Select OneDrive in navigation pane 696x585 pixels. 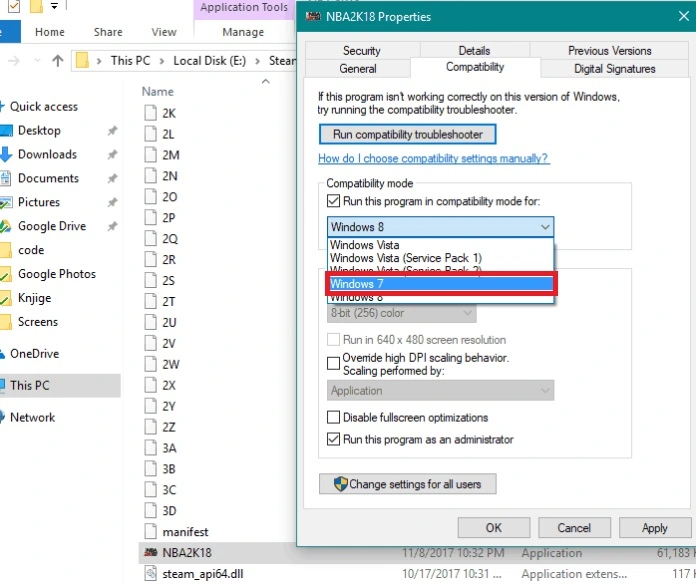[x=35, y=353]
